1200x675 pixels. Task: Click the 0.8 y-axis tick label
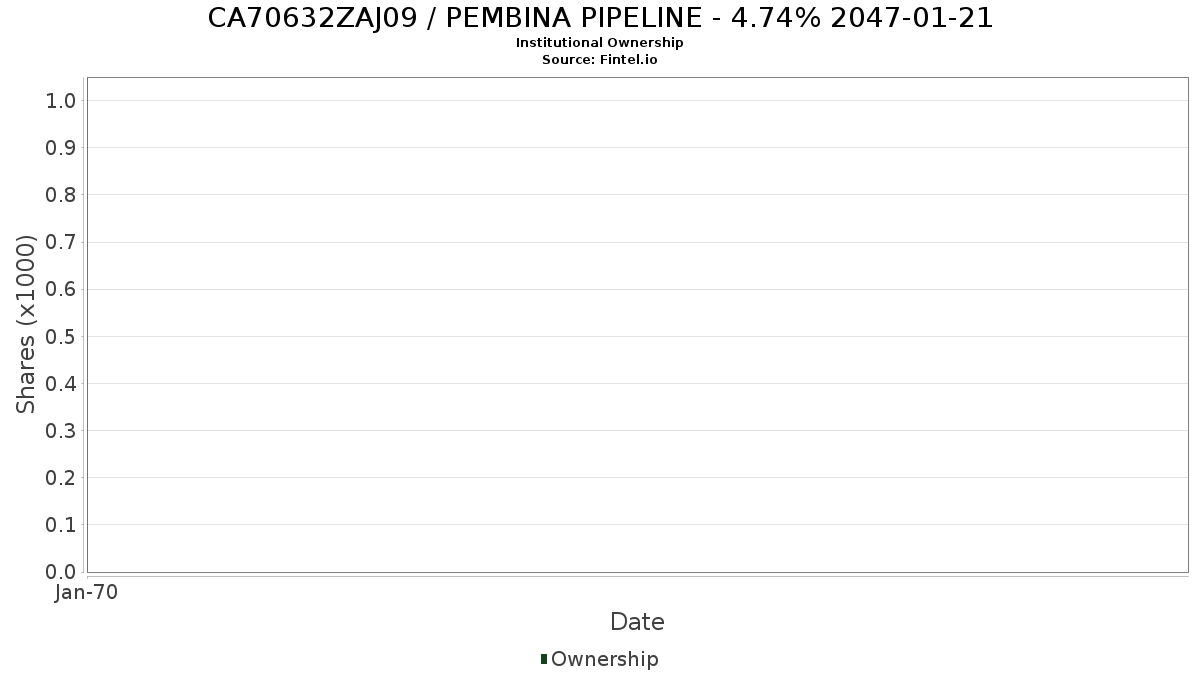click(61, 195)
